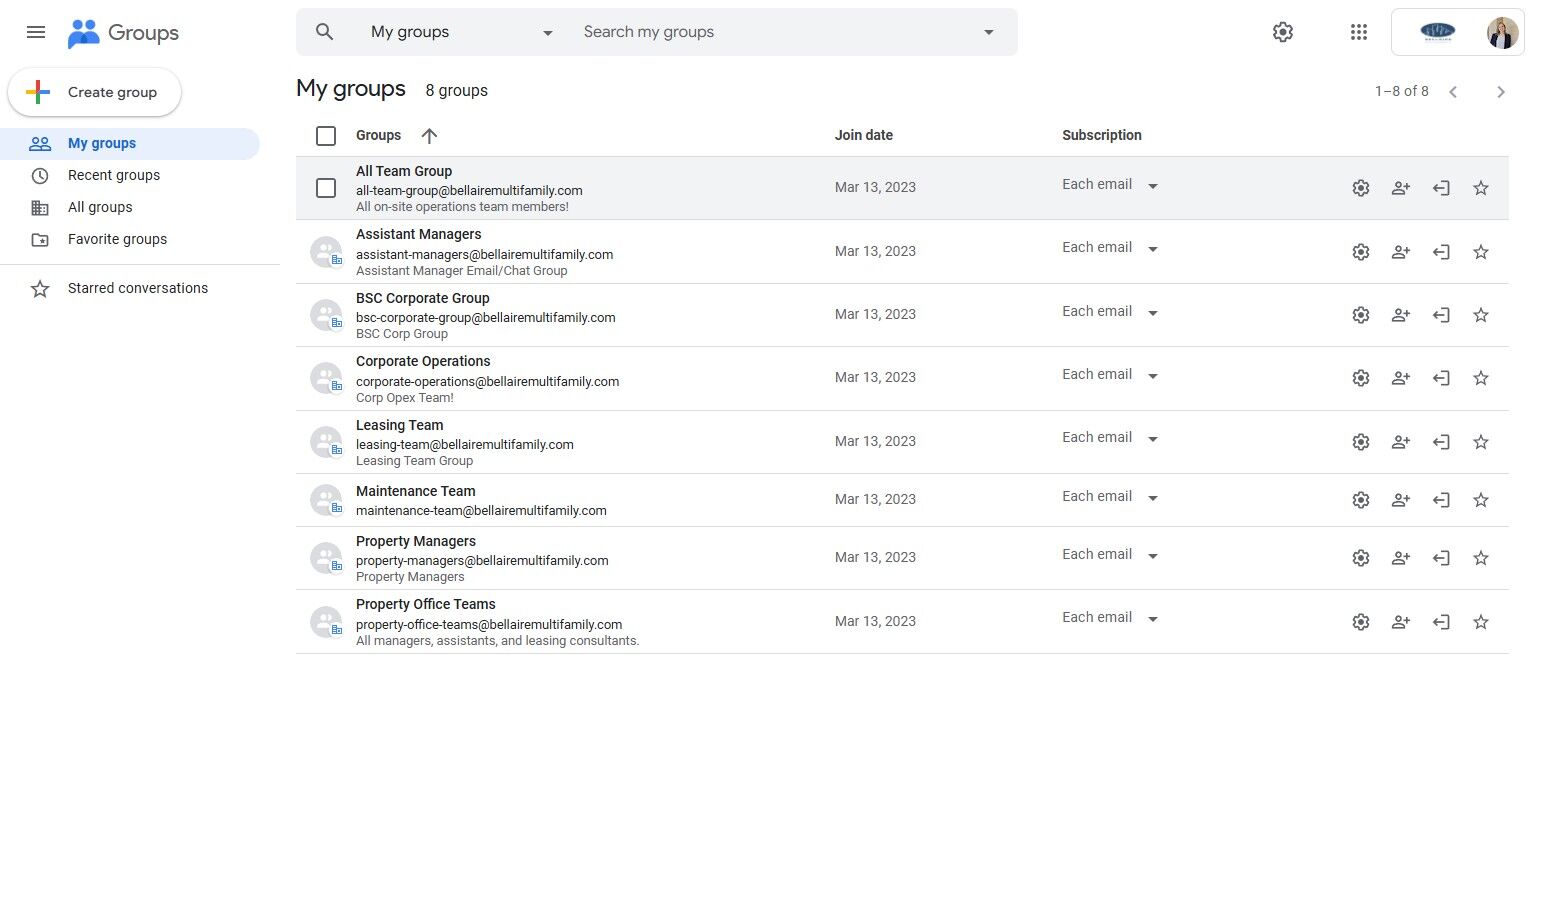Open Favorite groups in sidebar

click(117, 239)
